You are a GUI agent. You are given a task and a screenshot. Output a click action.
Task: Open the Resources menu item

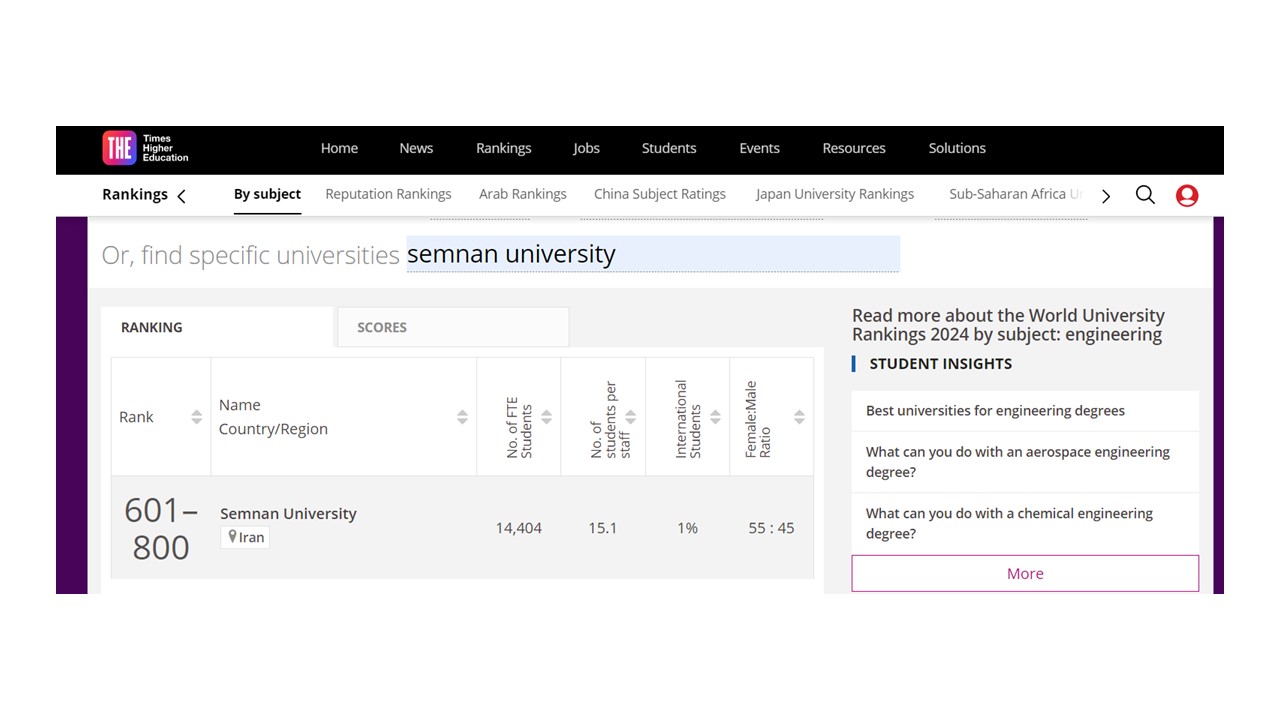(854, 148)
